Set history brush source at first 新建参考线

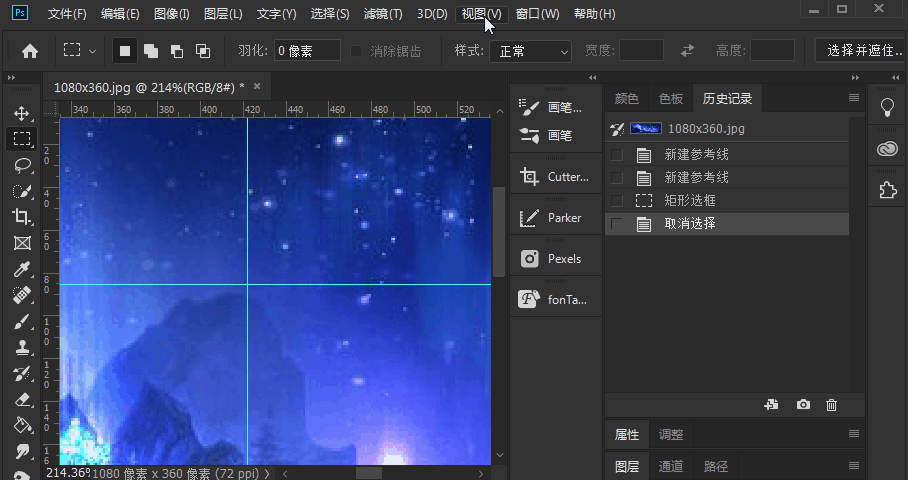tap(617, 155)
